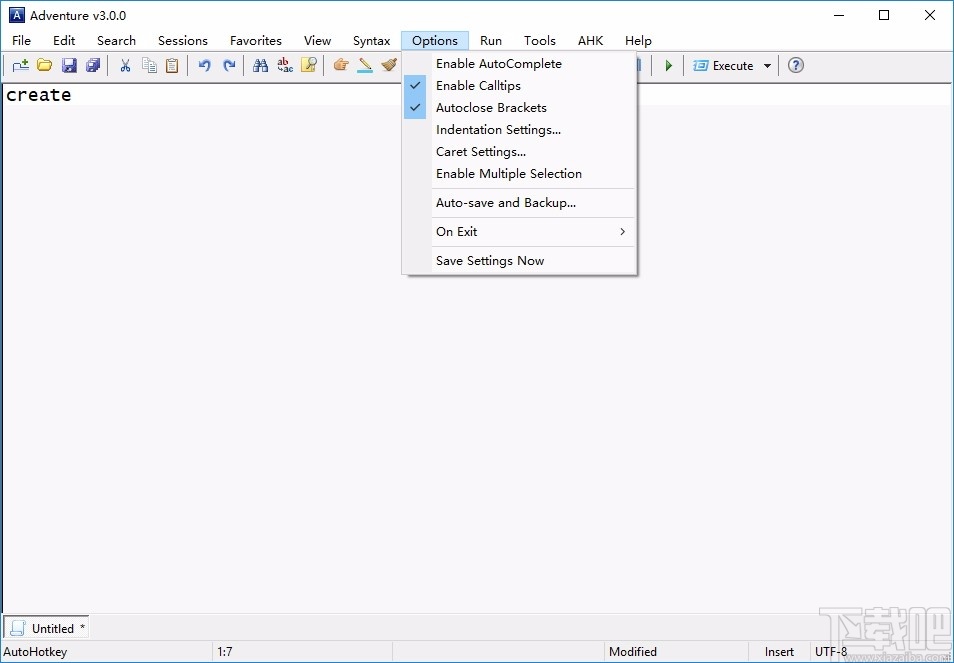Open the Sessions menu
The width and height of the screenshot is (954, 663).
(183, 41)
